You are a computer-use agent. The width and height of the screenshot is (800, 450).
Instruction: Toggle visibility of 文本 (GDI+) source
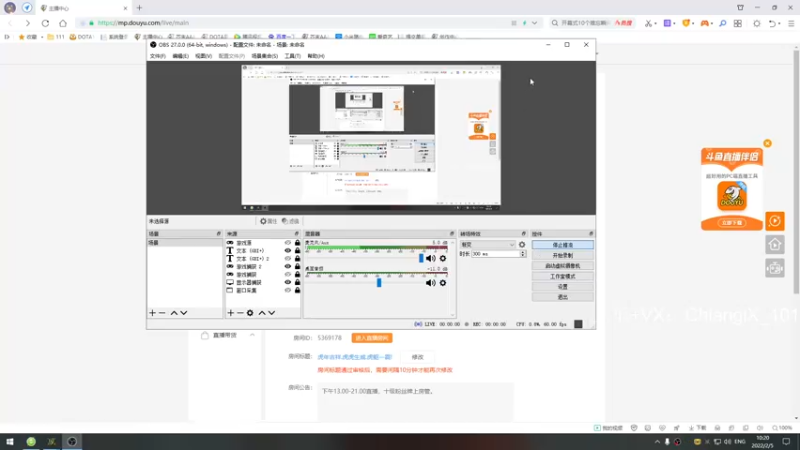click(x=288, y=251)
